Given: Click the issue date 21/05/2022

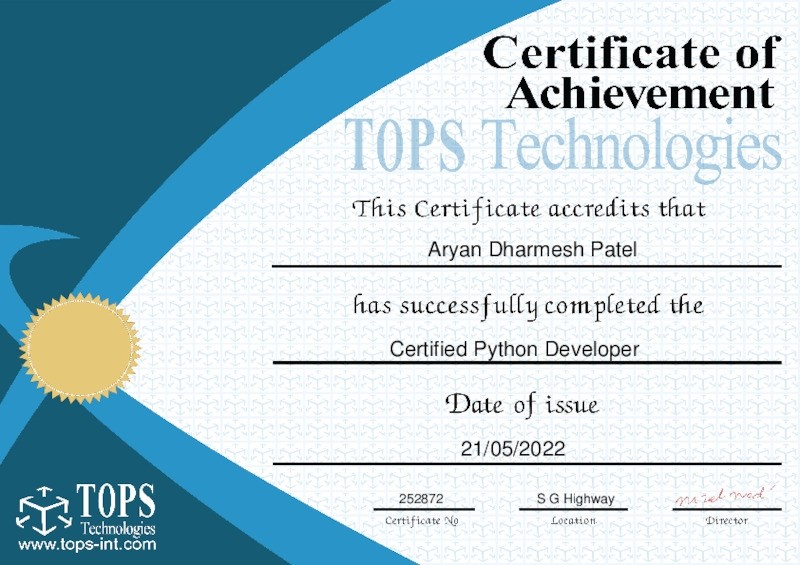Looking at the screenshot, I should click(513, 449).
